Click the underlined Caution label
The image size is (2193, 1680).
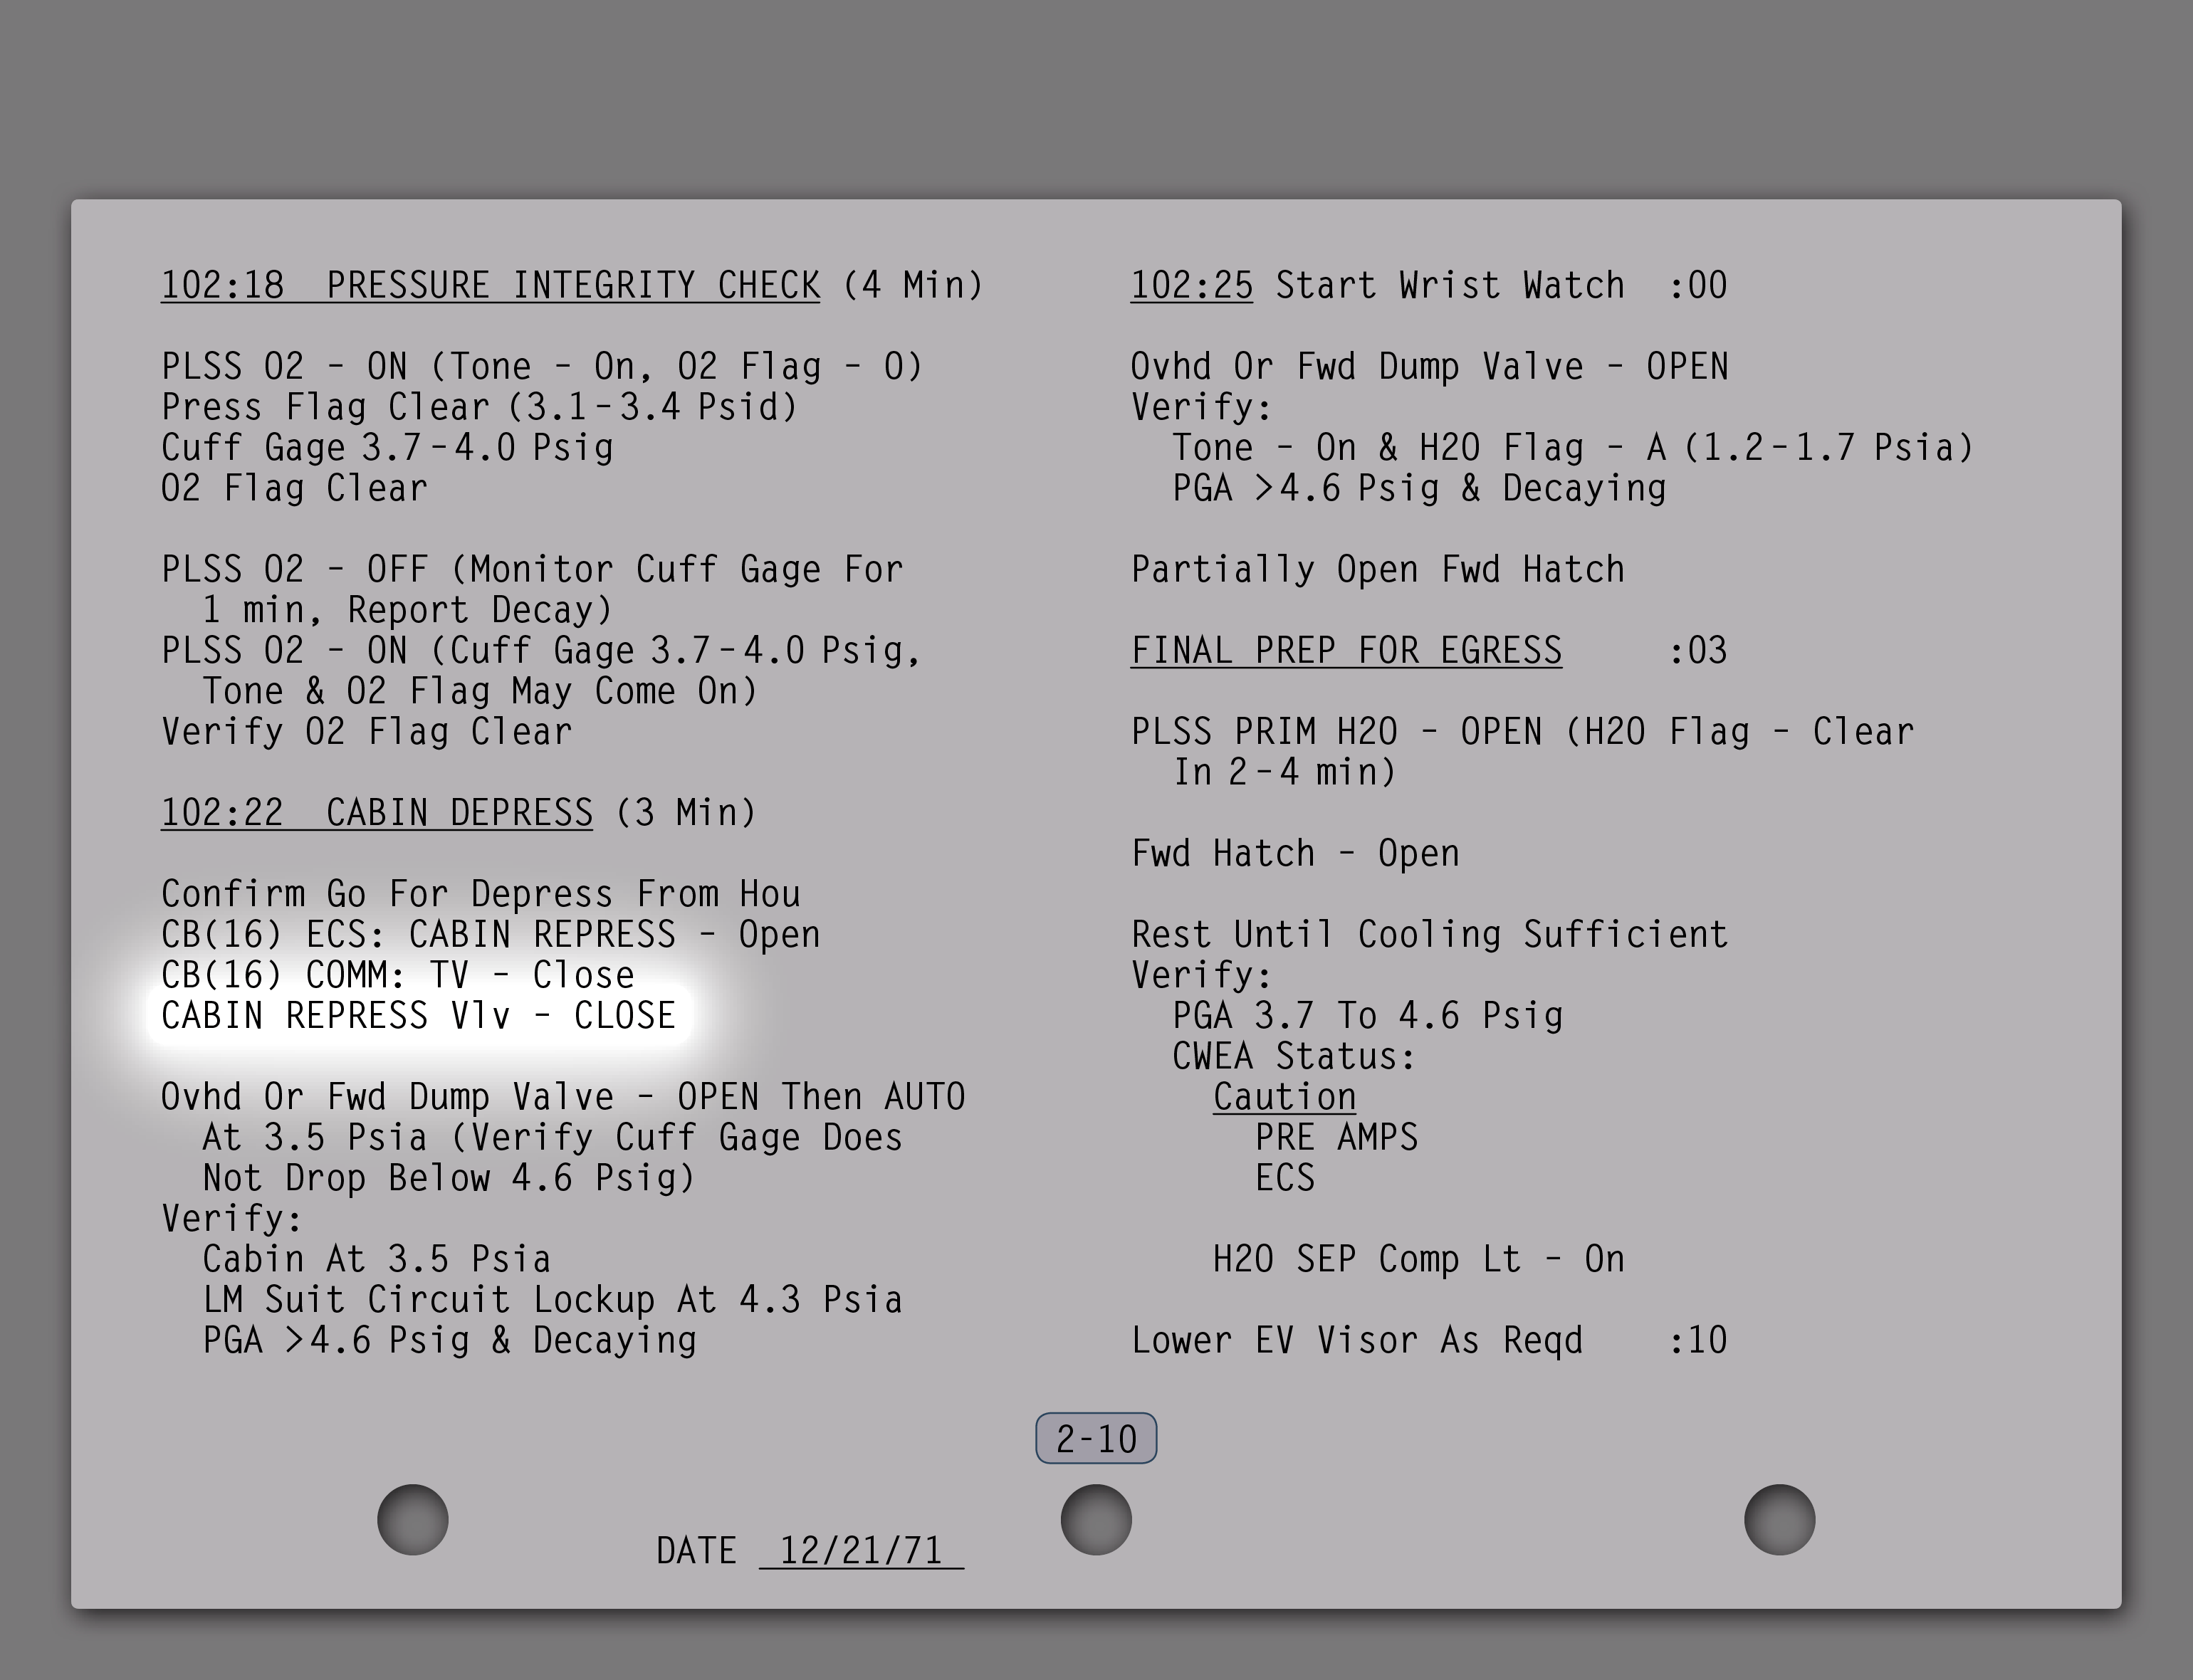click(x=1284, y=1097)
